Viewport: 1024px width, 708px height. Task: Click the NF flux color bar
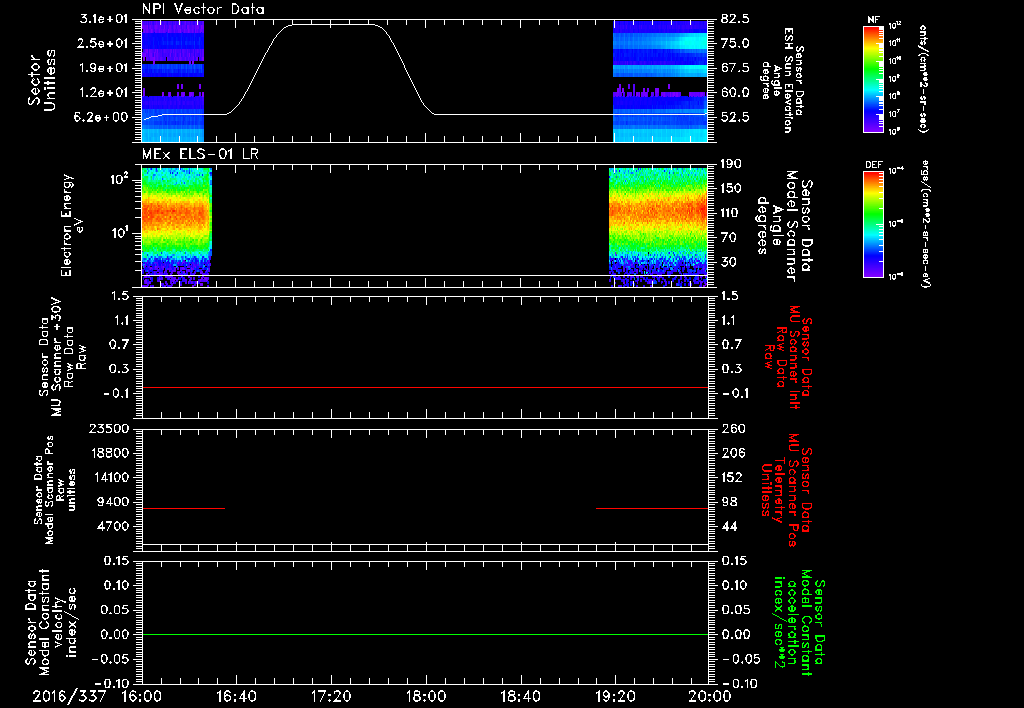point(874,78)
